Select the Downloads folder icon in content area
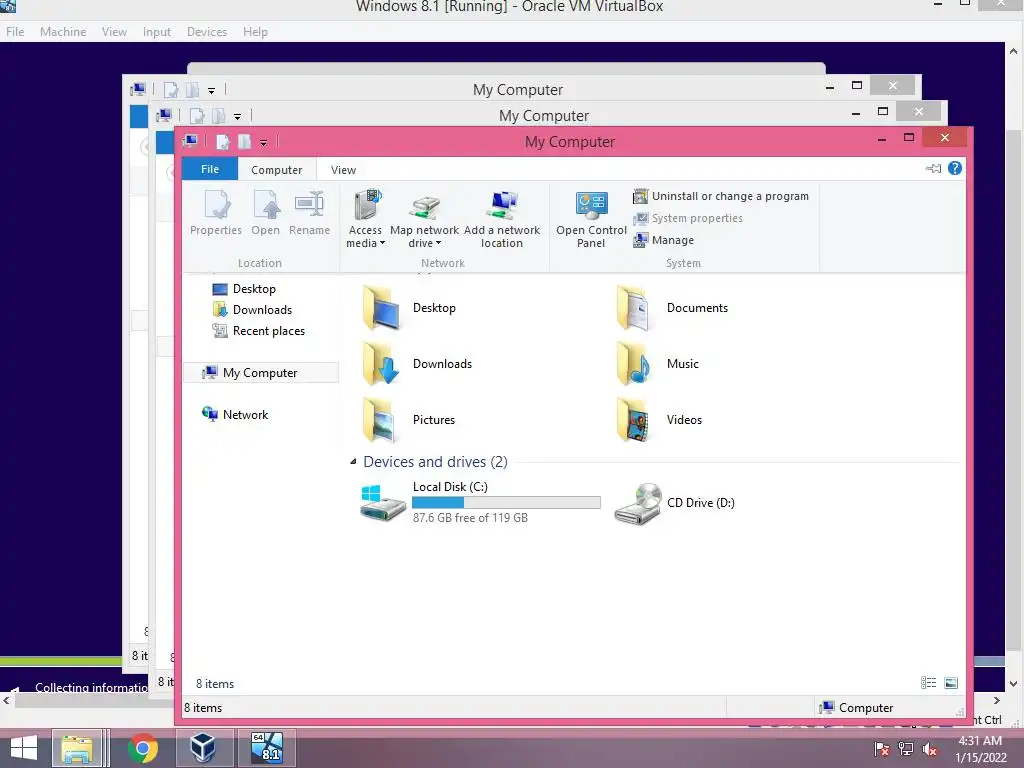The image size is (1024, 768). tap(381, 364)
